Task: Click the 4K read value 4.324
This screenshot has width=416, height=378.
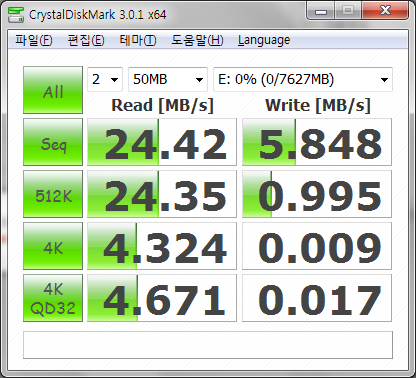Action: coord(162,246)
